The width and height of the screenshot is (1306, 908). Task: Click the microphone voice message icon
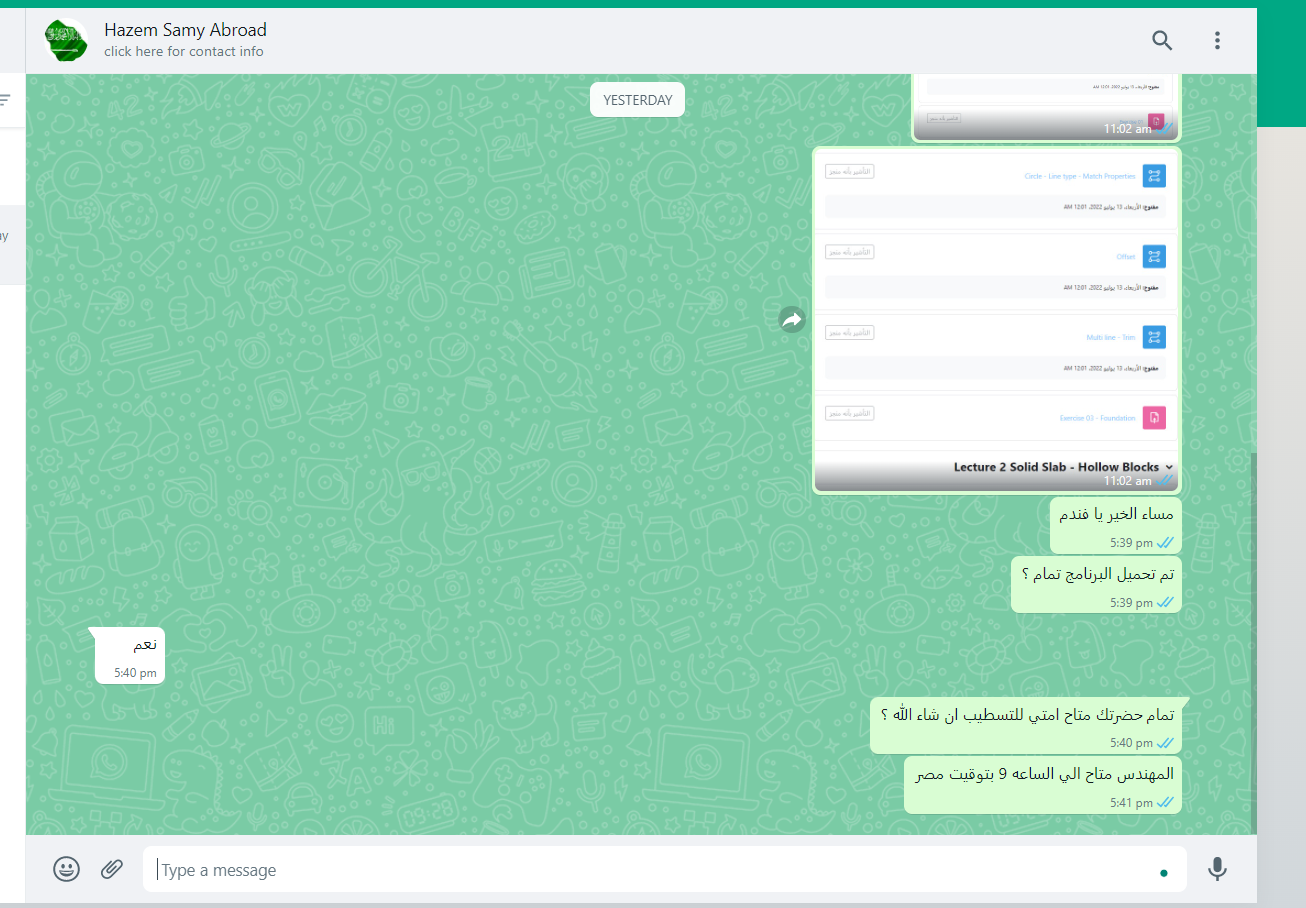pos(1217,869)
